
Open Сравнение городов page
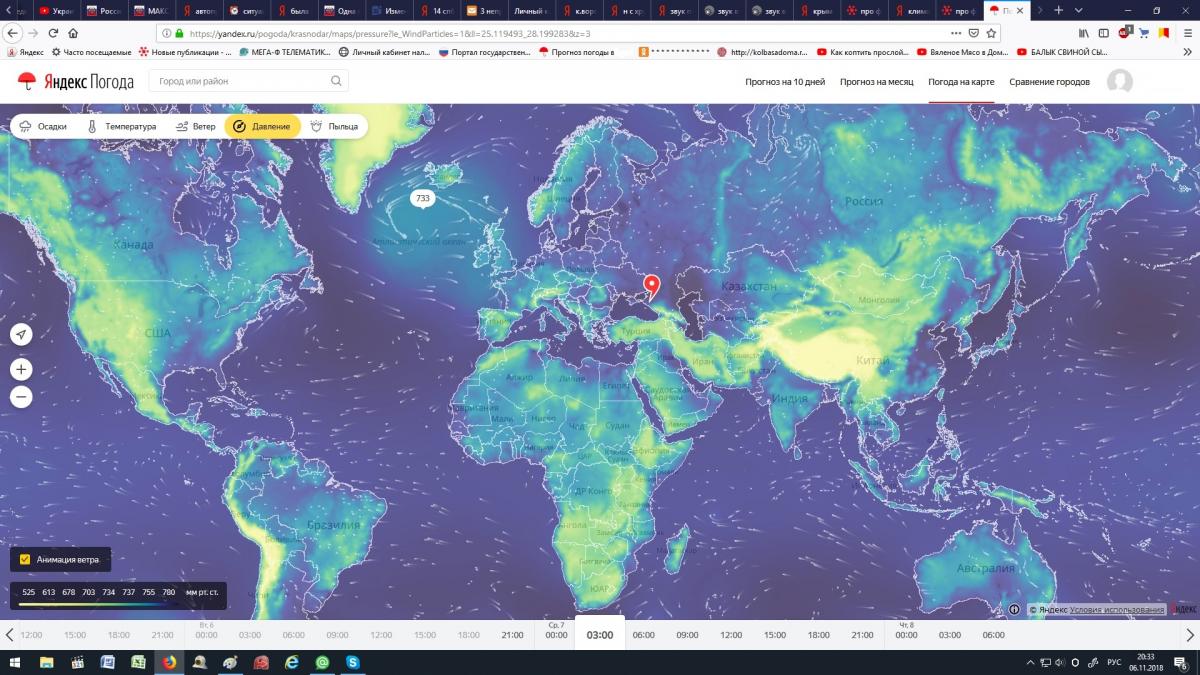point(1049,82)
